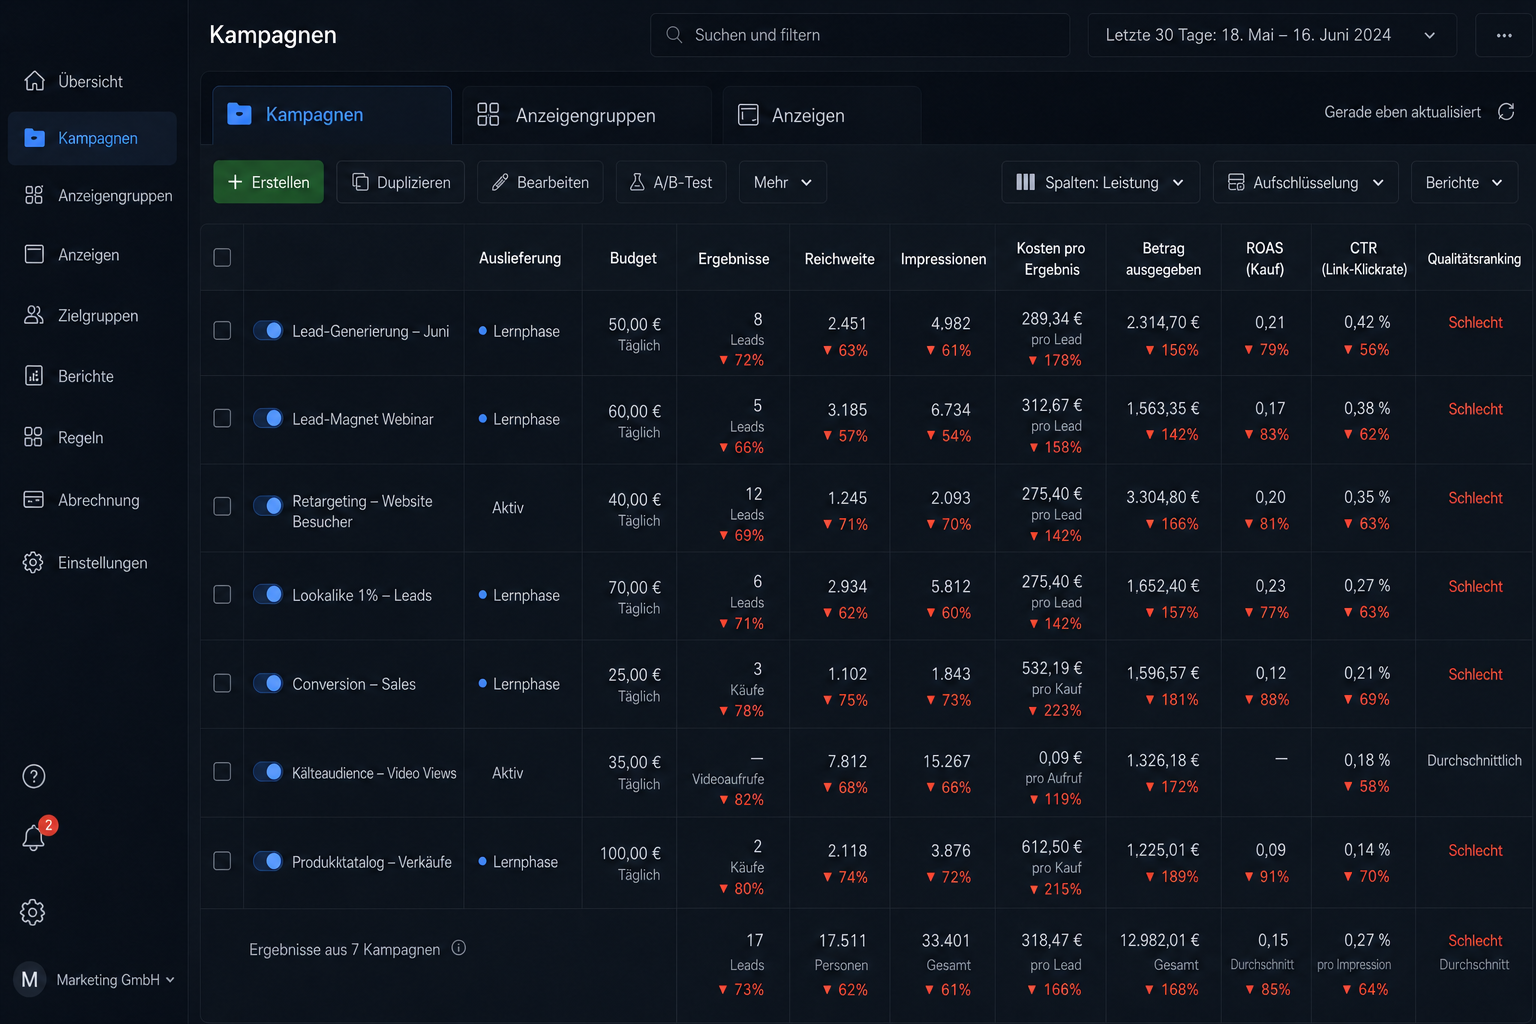1536x1024 pixels.
Task: Click the green Erstellen button
Action: 268,182
